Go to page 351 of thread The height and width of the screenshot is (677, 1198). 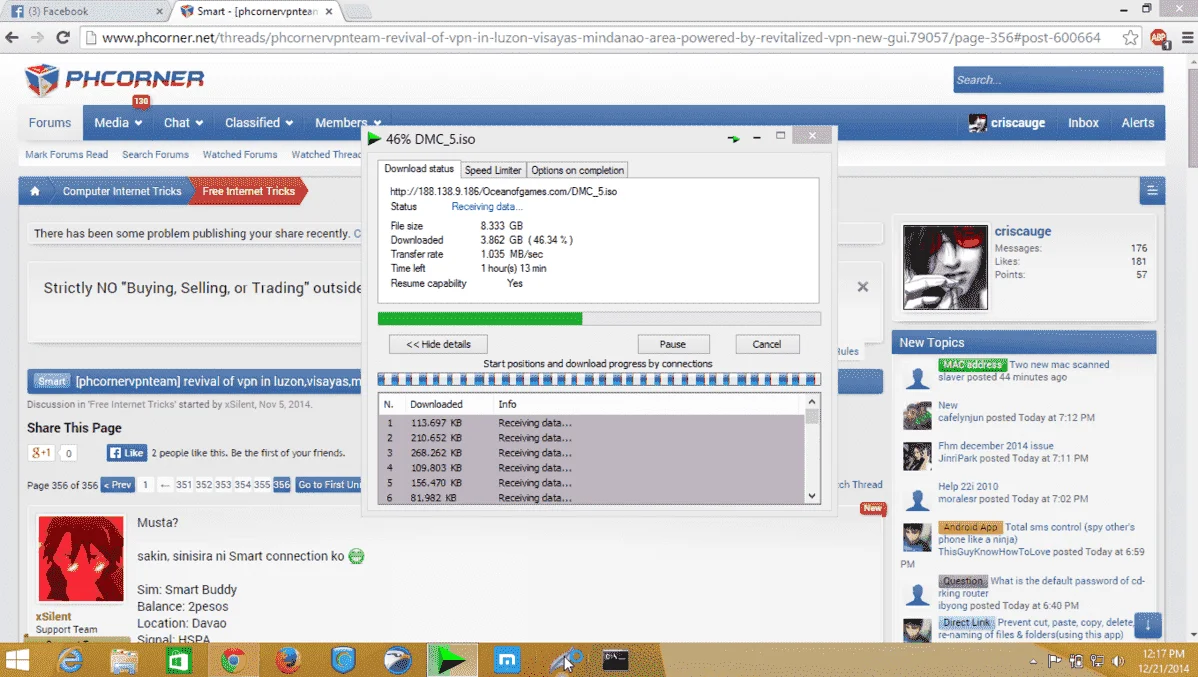[184, 485]
